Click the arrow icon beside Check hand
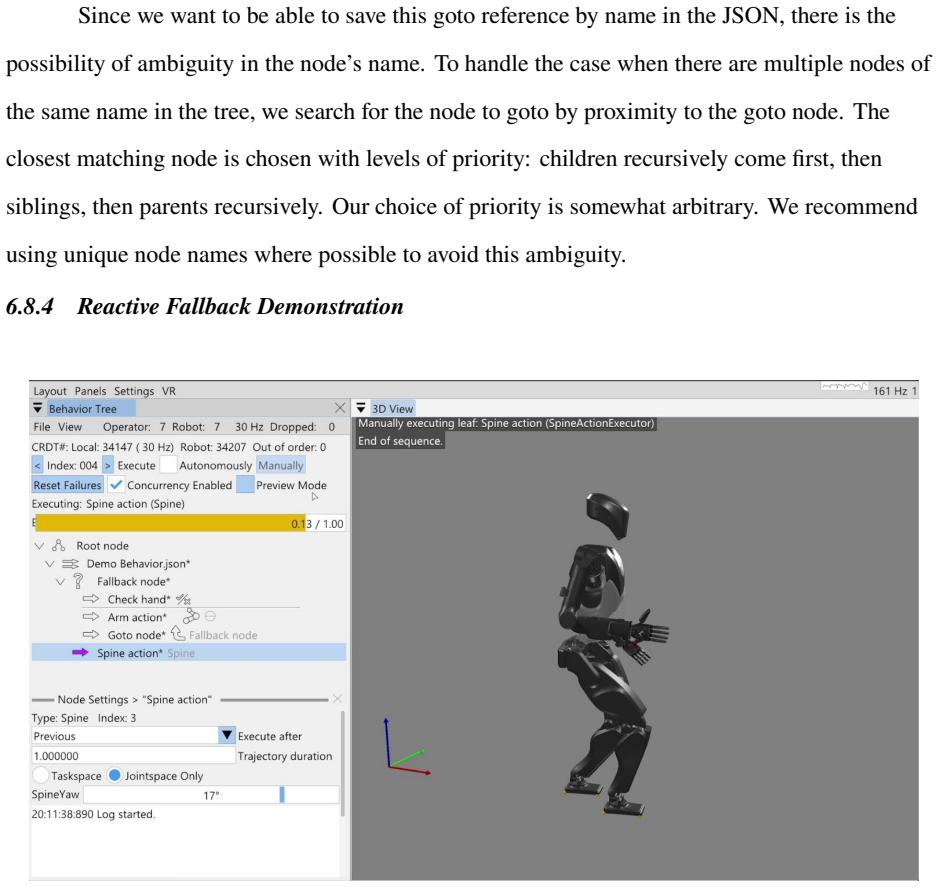The width and height of the screenshot is (939, 887). [91, 599]
